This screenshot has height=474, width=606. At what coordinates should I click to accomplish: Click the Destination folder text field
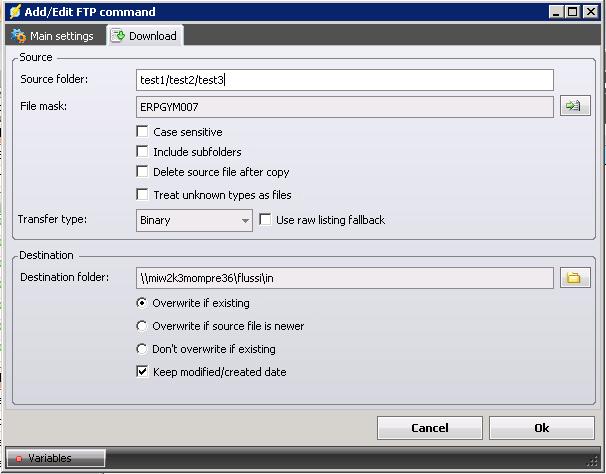344,278
